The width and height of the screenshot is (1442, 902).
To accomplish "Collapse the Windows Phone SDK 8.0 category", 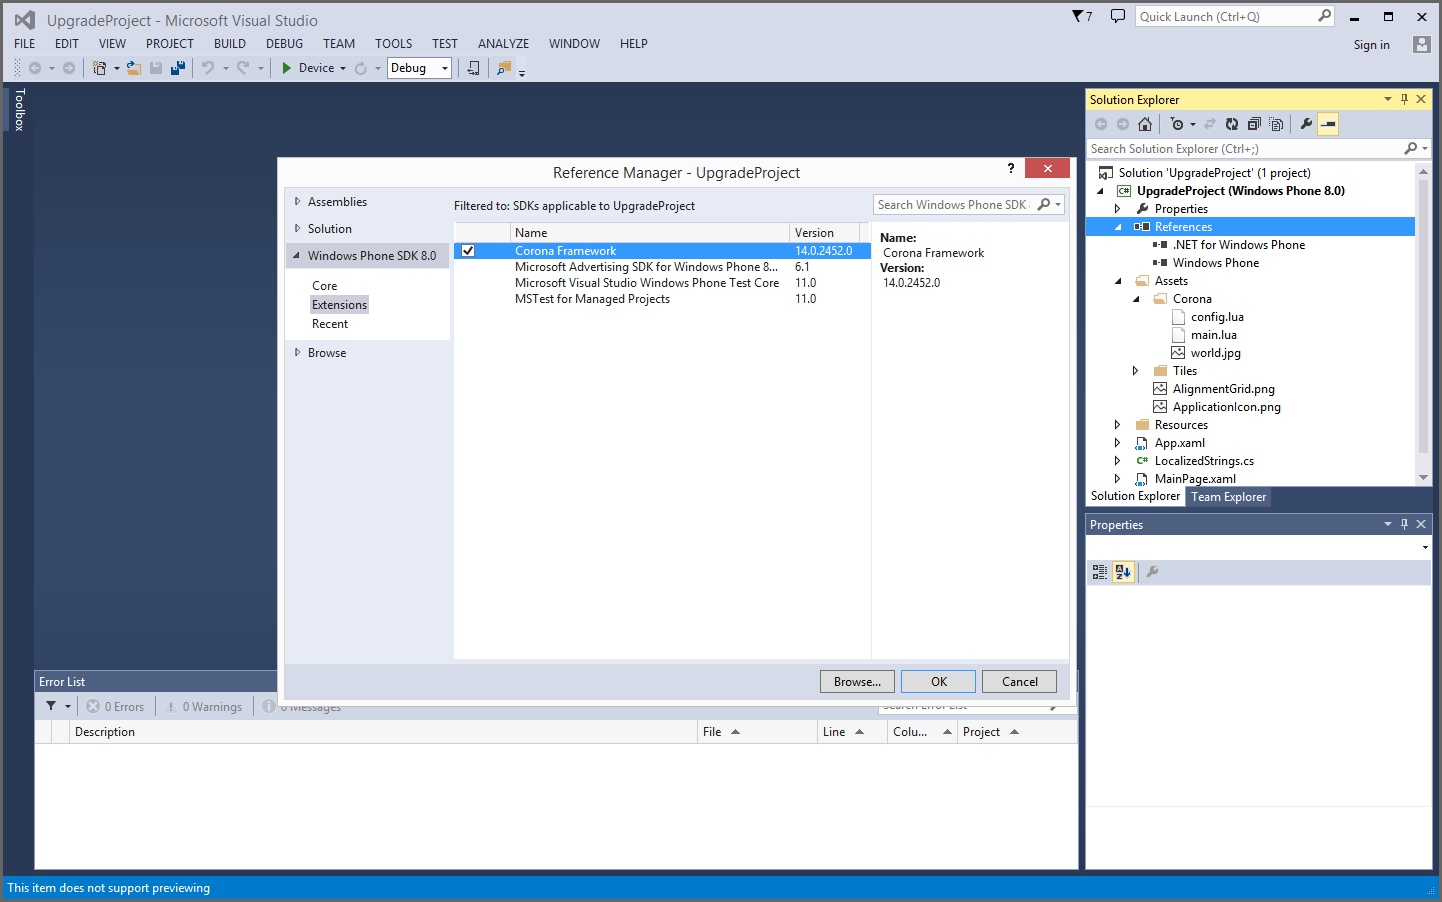I will 296,256.
